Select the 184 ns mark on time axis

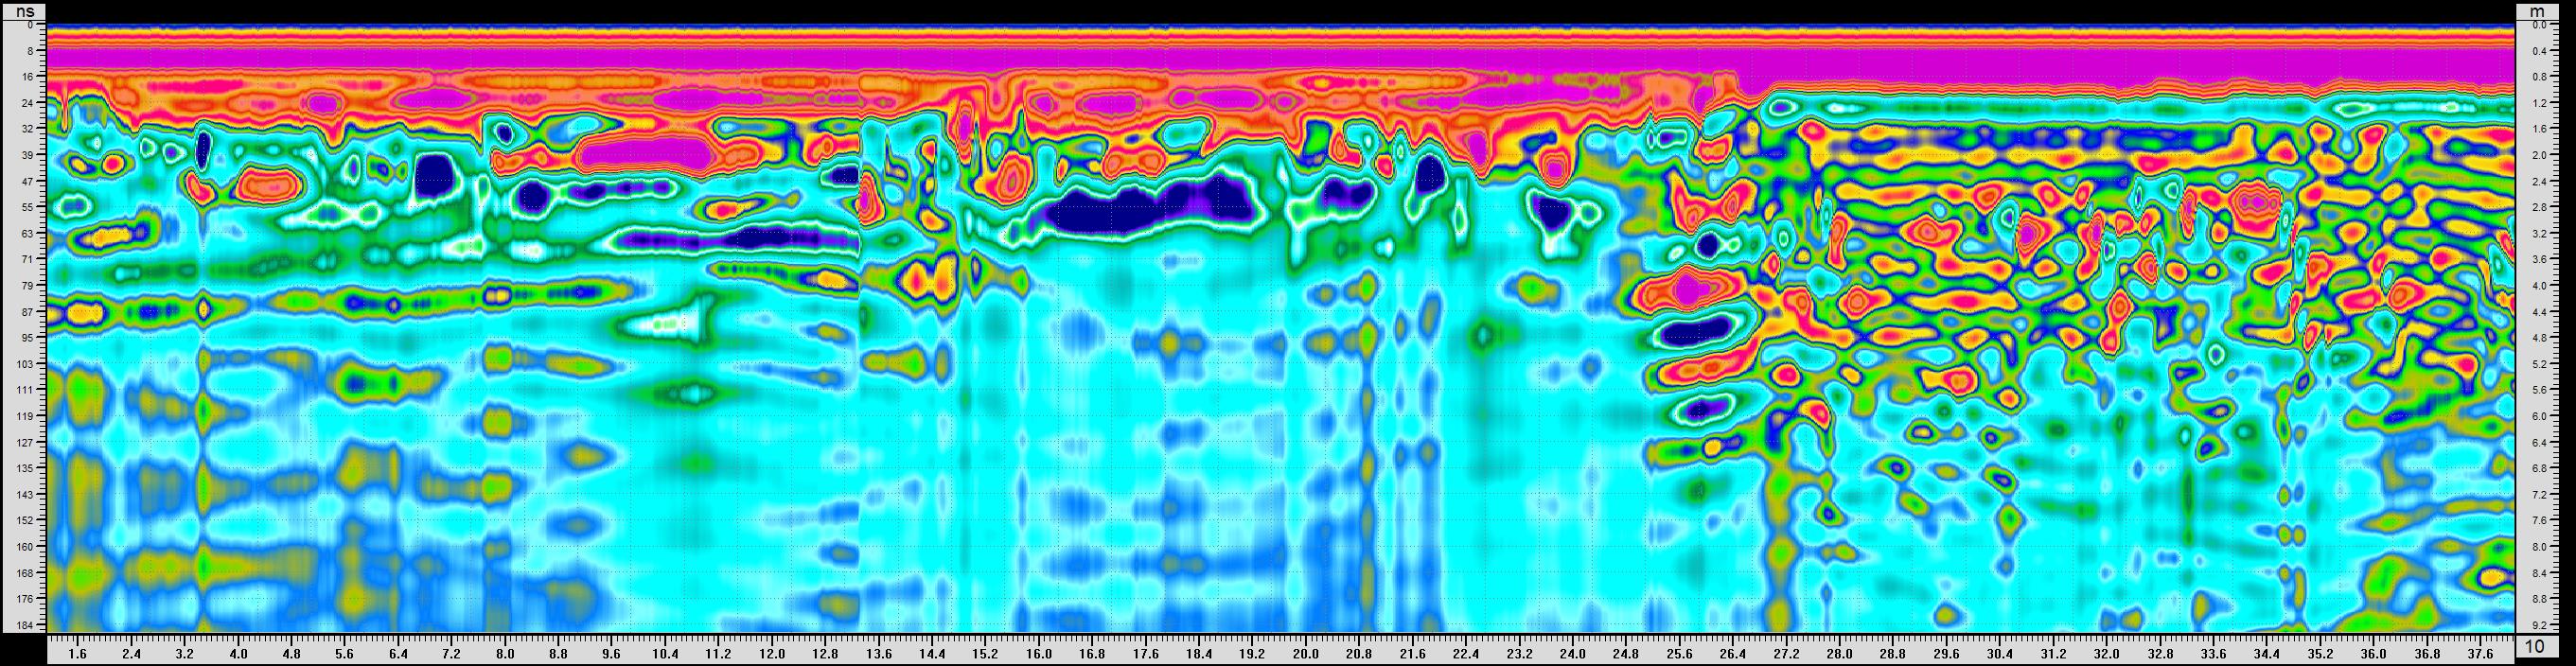pyautogui.click(x=24, y=625)
